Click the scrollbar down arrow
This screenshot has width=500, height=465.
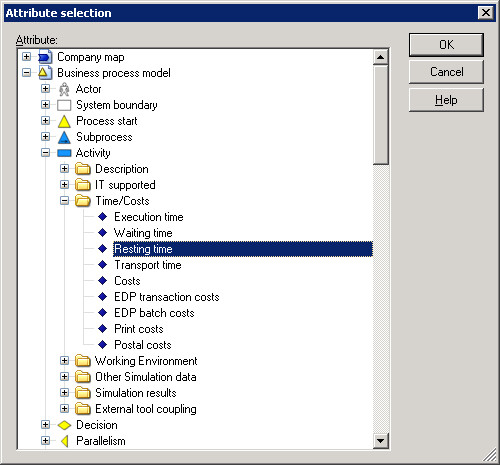pos(380,441)
